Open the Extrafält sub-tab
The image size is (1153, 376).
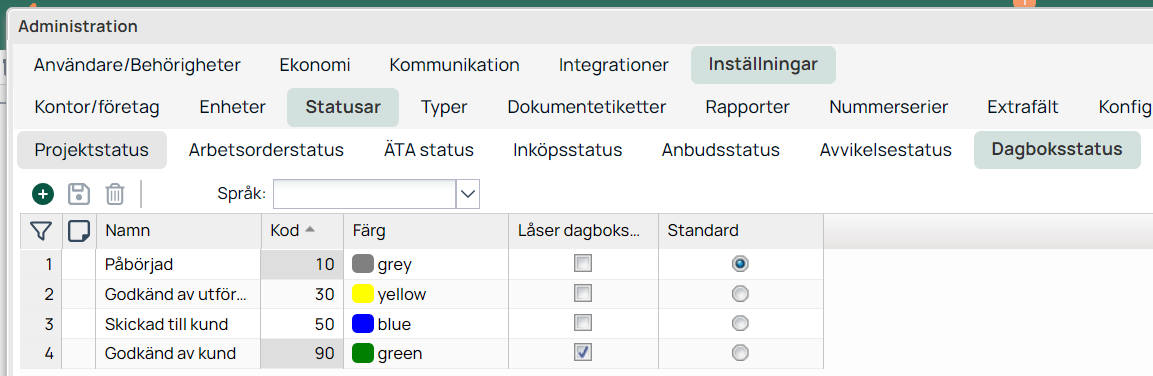[1023, 107]
